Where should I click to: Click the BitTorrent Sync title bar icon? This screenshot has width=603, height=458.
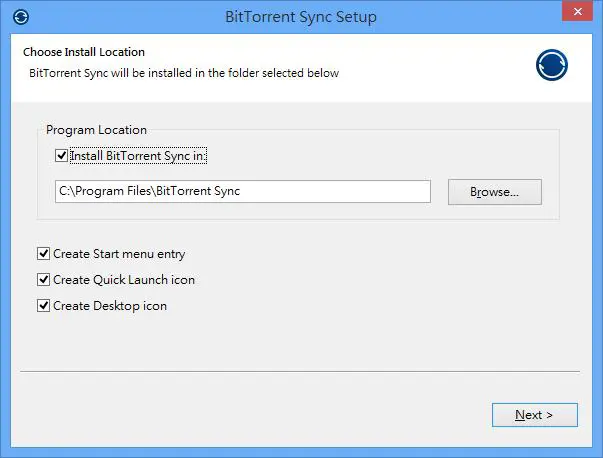click(x=21, y=17)
